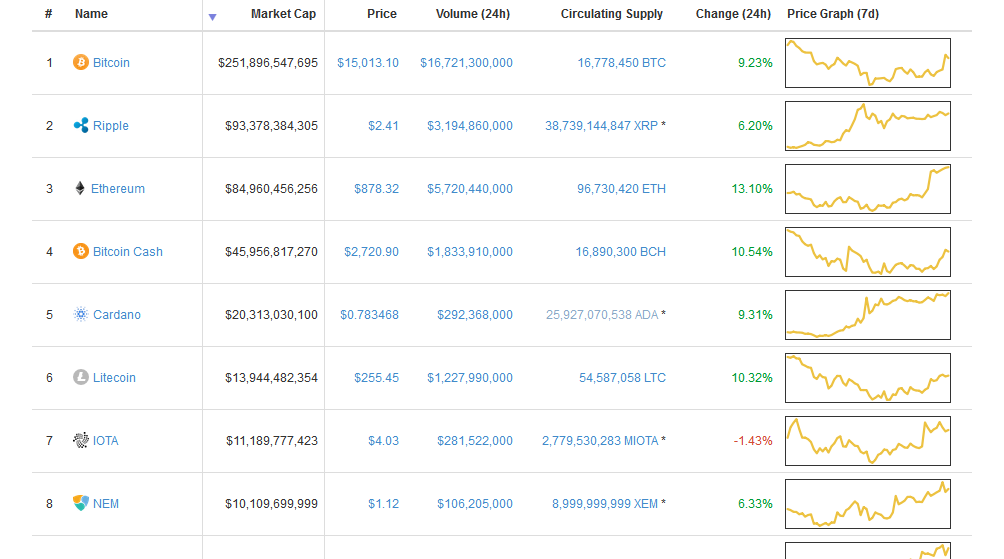Click the Bitcoin coin logo icon

click(81, 62)
